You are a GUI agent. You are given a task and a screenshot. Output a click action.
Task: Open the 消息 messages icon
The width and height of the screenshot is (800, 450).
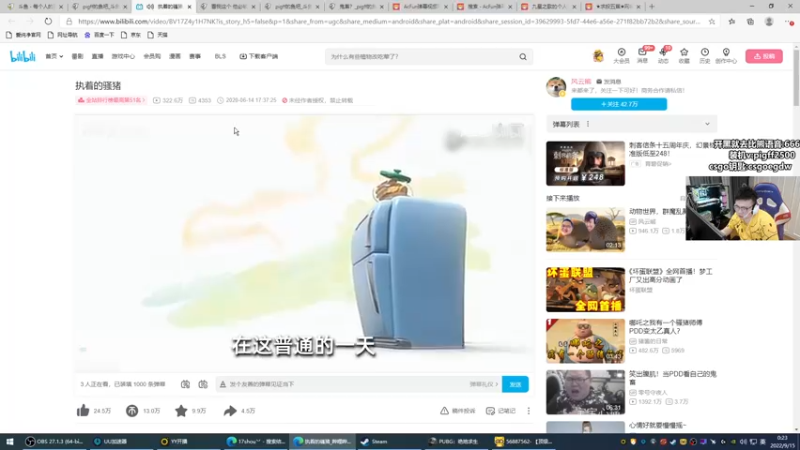[x=642, y=56]
